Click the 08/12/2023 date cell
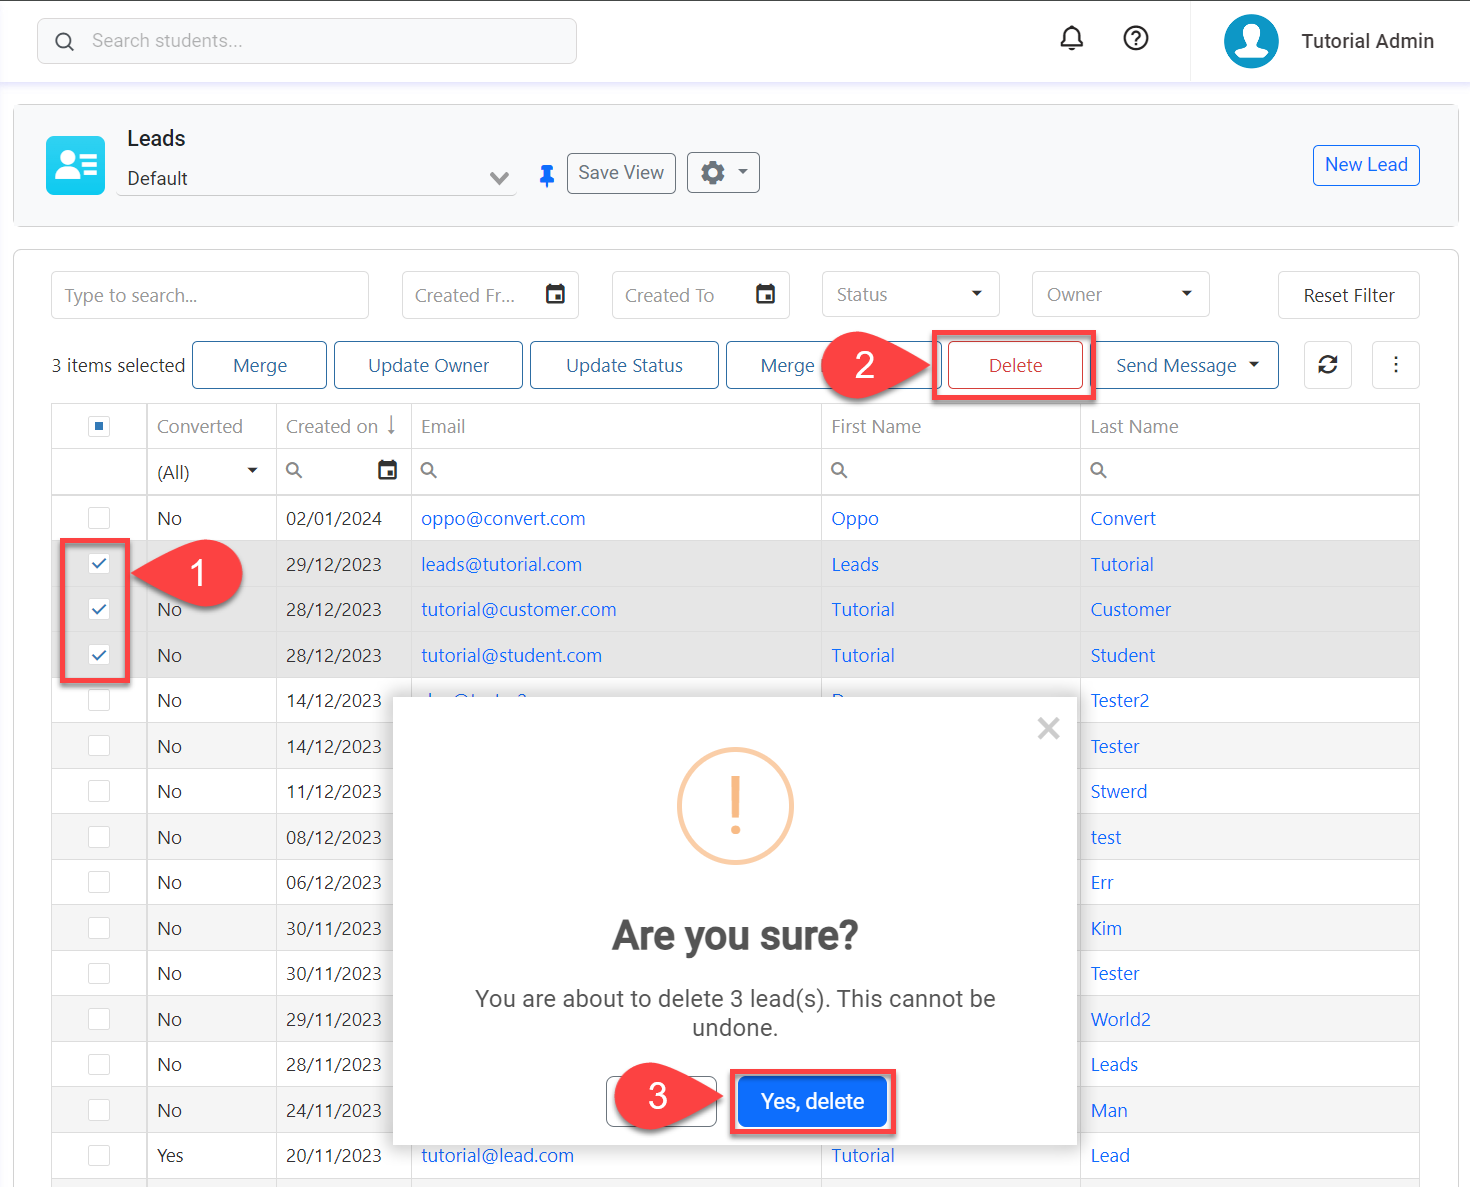 [x=334, y=837]
